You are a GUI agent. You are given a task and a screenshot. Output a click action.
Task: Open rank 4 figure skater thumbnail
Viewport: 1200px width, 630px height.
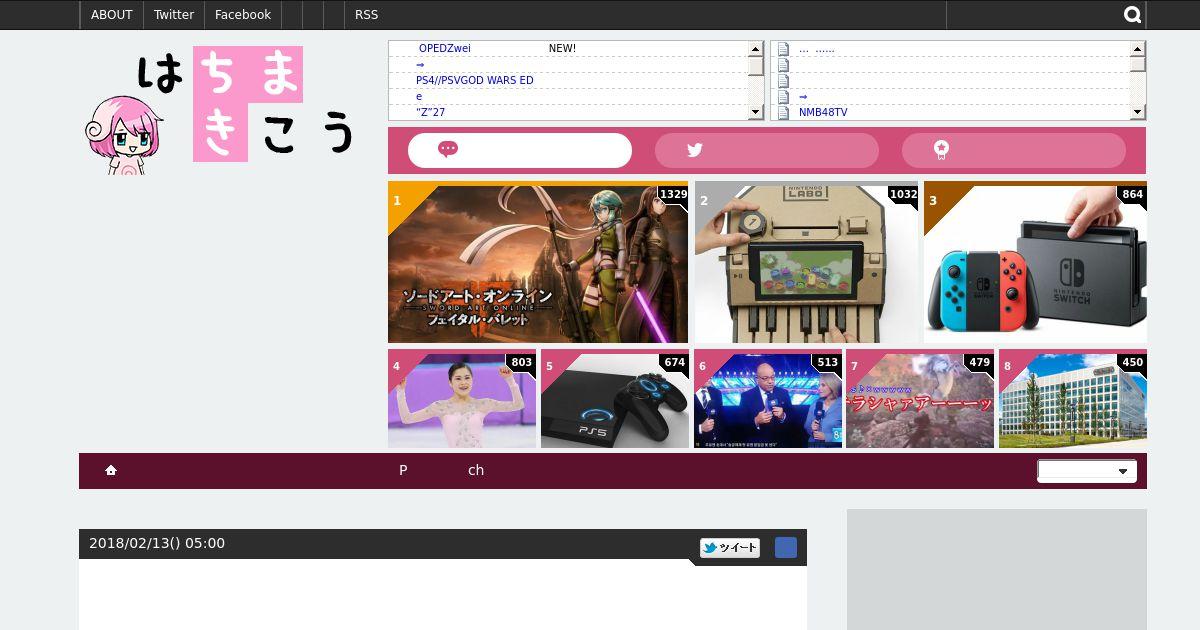pyautogui.click(x=462, y=399)
